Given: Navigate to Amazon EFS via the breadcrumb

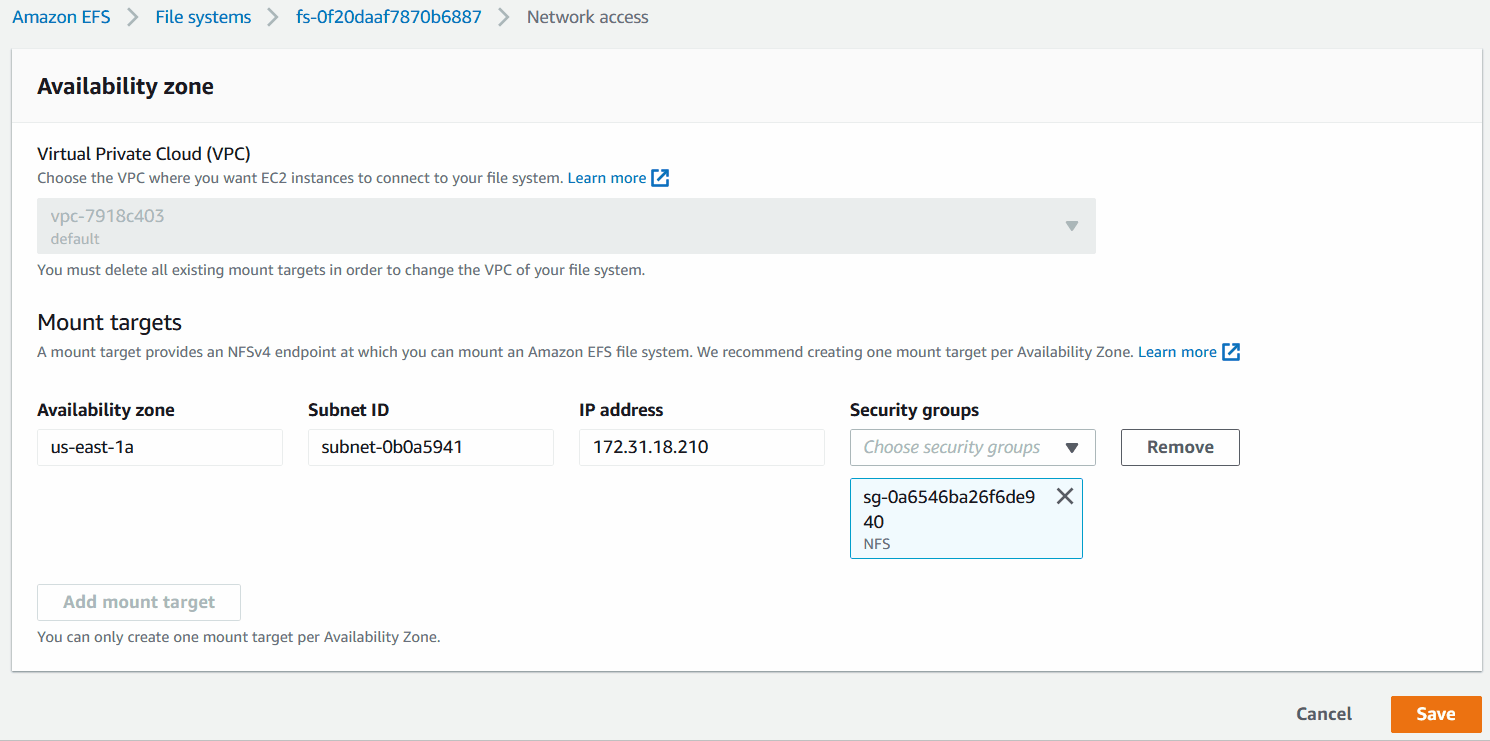Looking at the screenshot, I should (x=61, y=16).
